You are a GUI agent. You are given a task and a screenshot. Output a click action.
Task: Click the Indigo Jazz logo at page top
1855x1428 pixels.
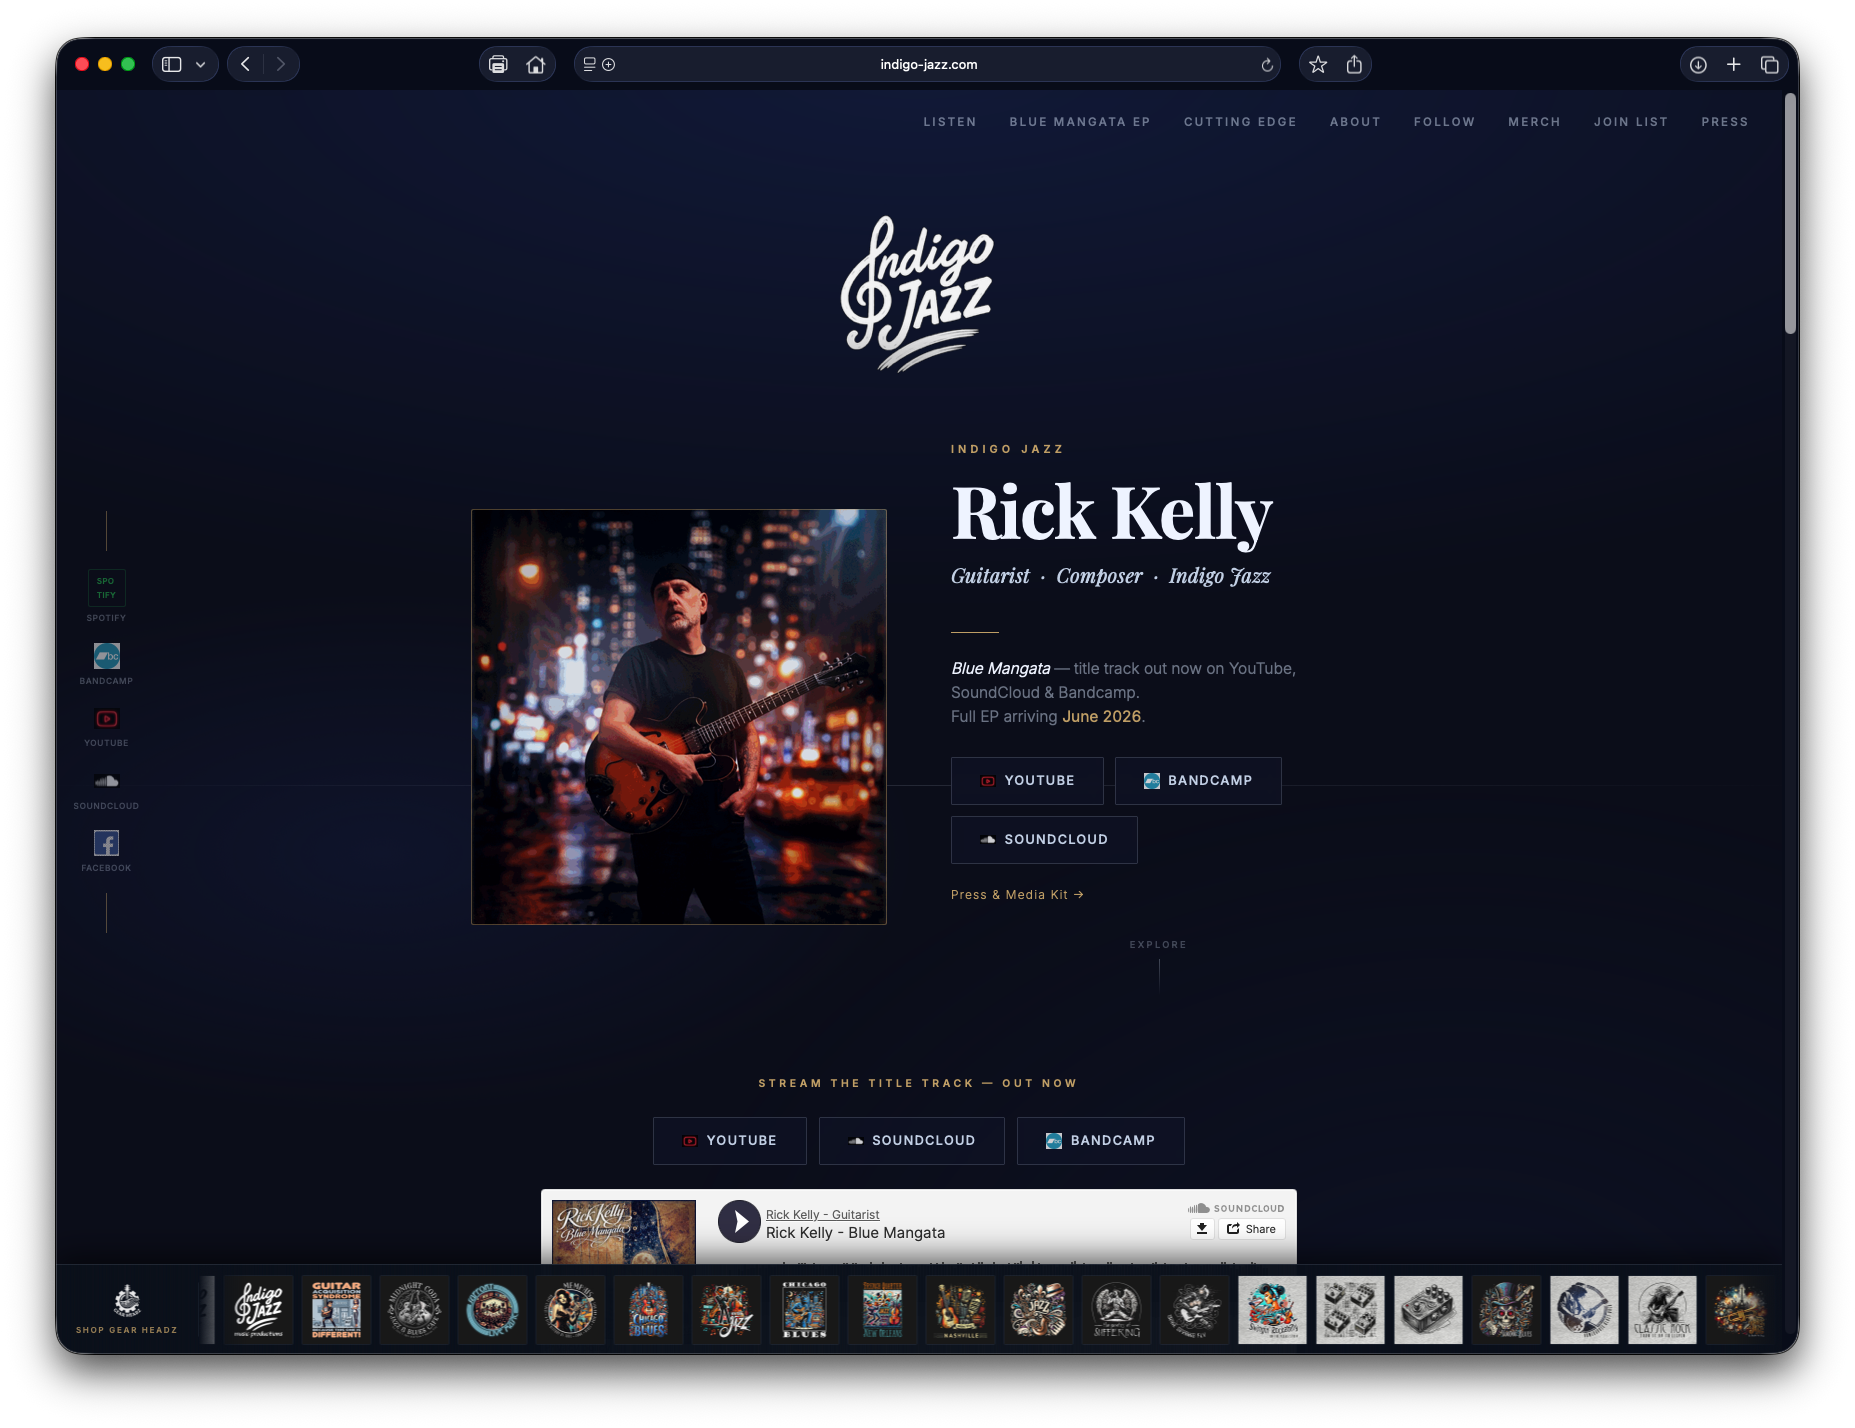tap(917, 293)
